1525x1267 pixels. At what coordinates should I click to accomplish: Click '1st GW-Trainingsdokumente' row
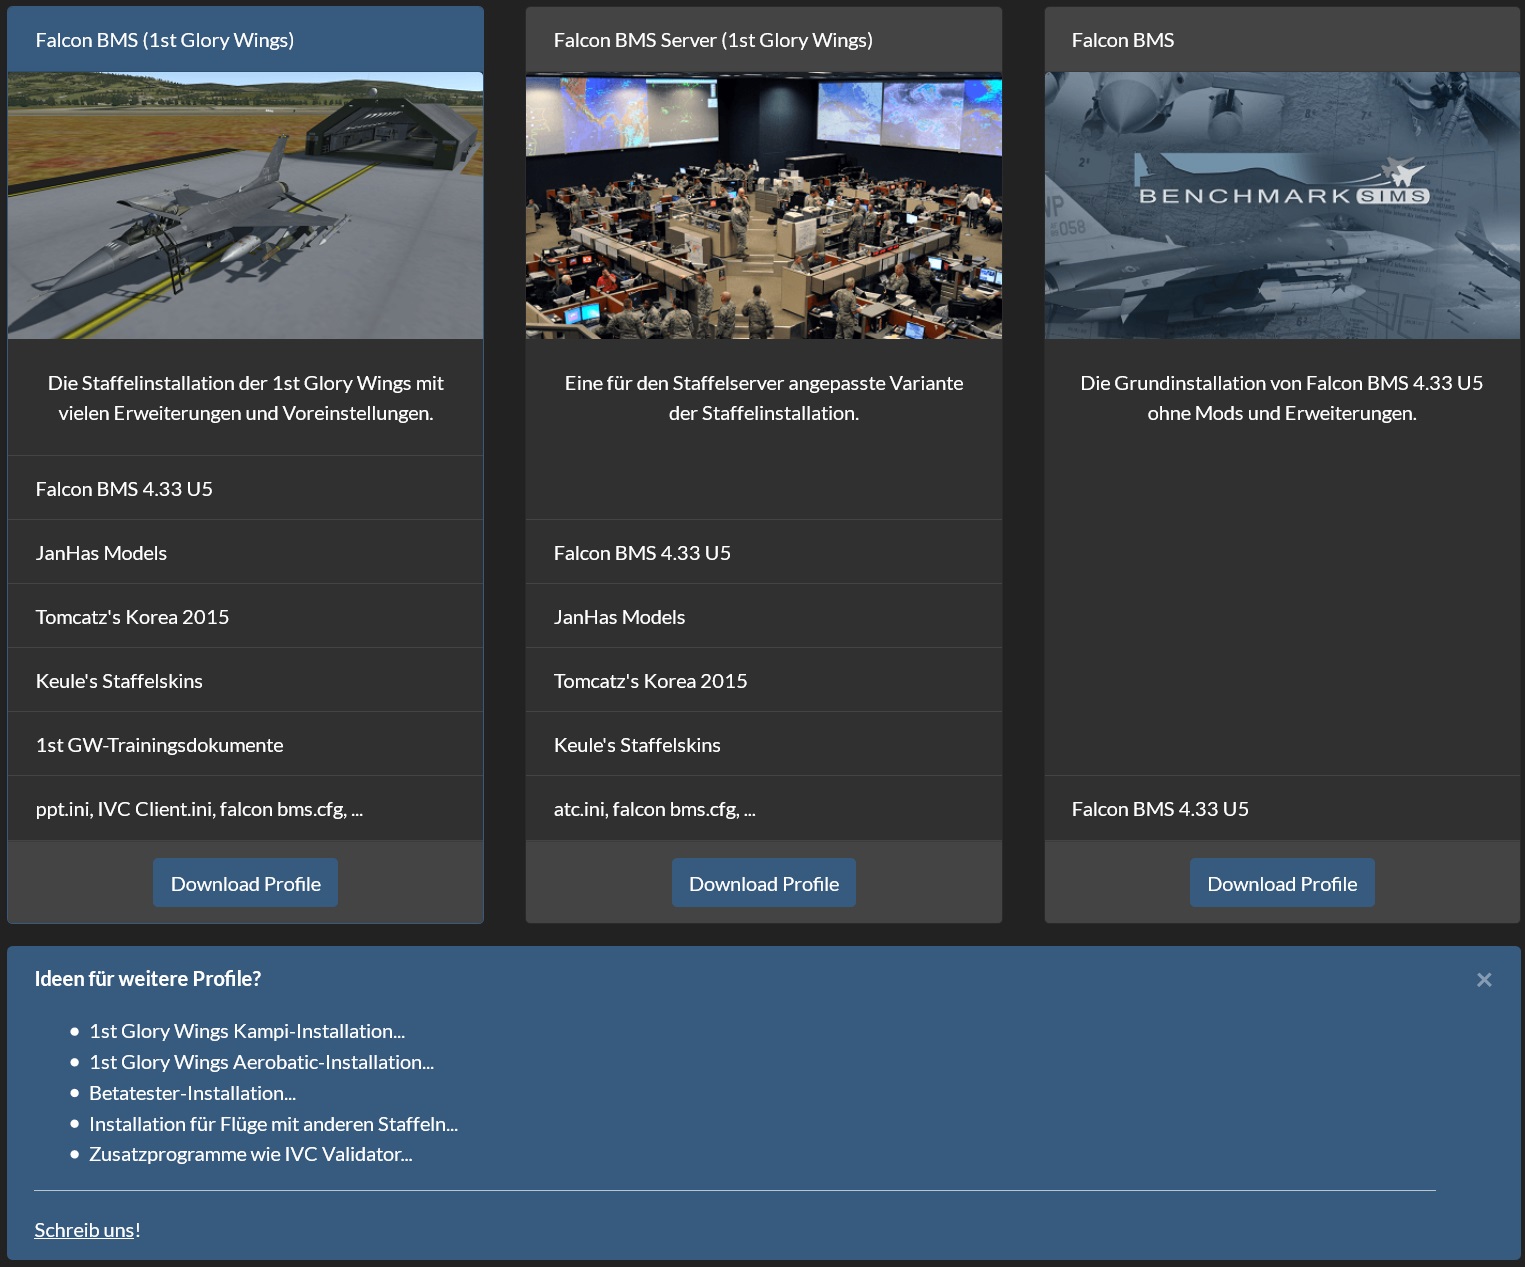click(245, 744)
